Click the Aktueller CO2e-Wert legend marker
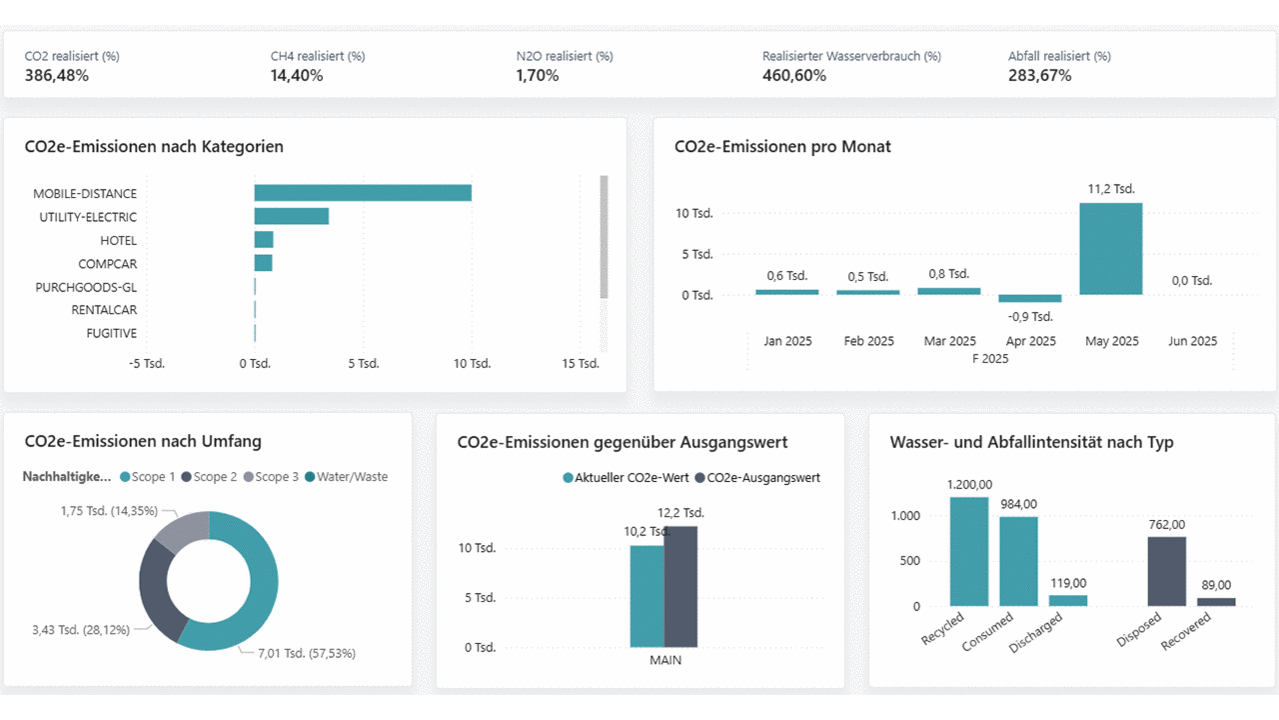 [569, 478]
